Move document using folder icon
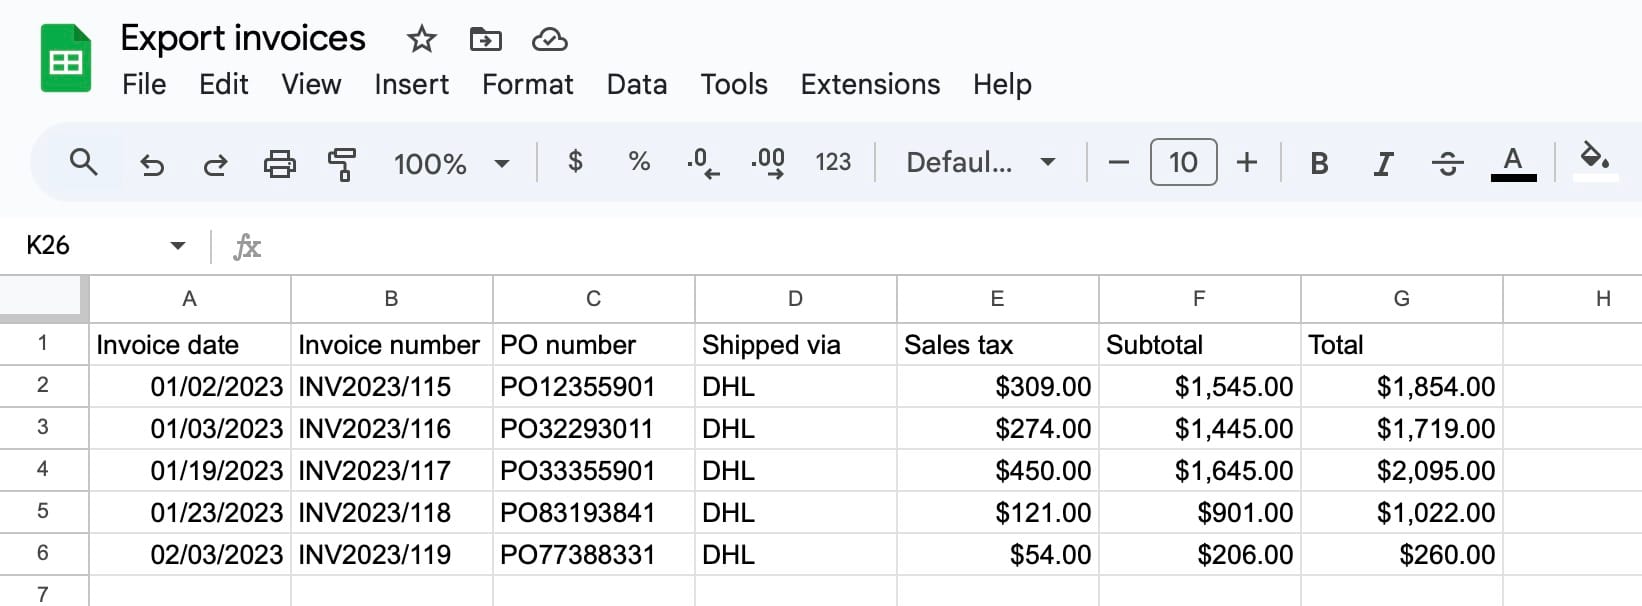This screenshot has width=1642, height=606. [485, 40]
